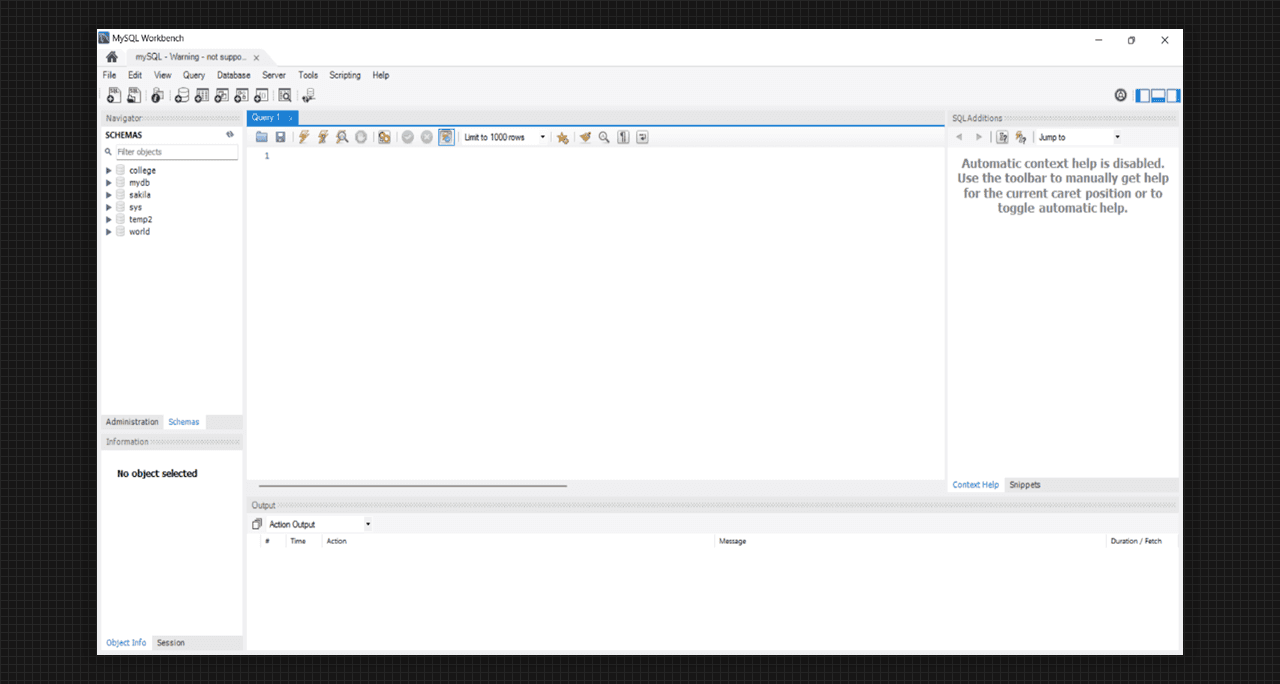Click the create new schema icon in main toolbar
This screenshot has height=684, width=1280.
(181, 96)
